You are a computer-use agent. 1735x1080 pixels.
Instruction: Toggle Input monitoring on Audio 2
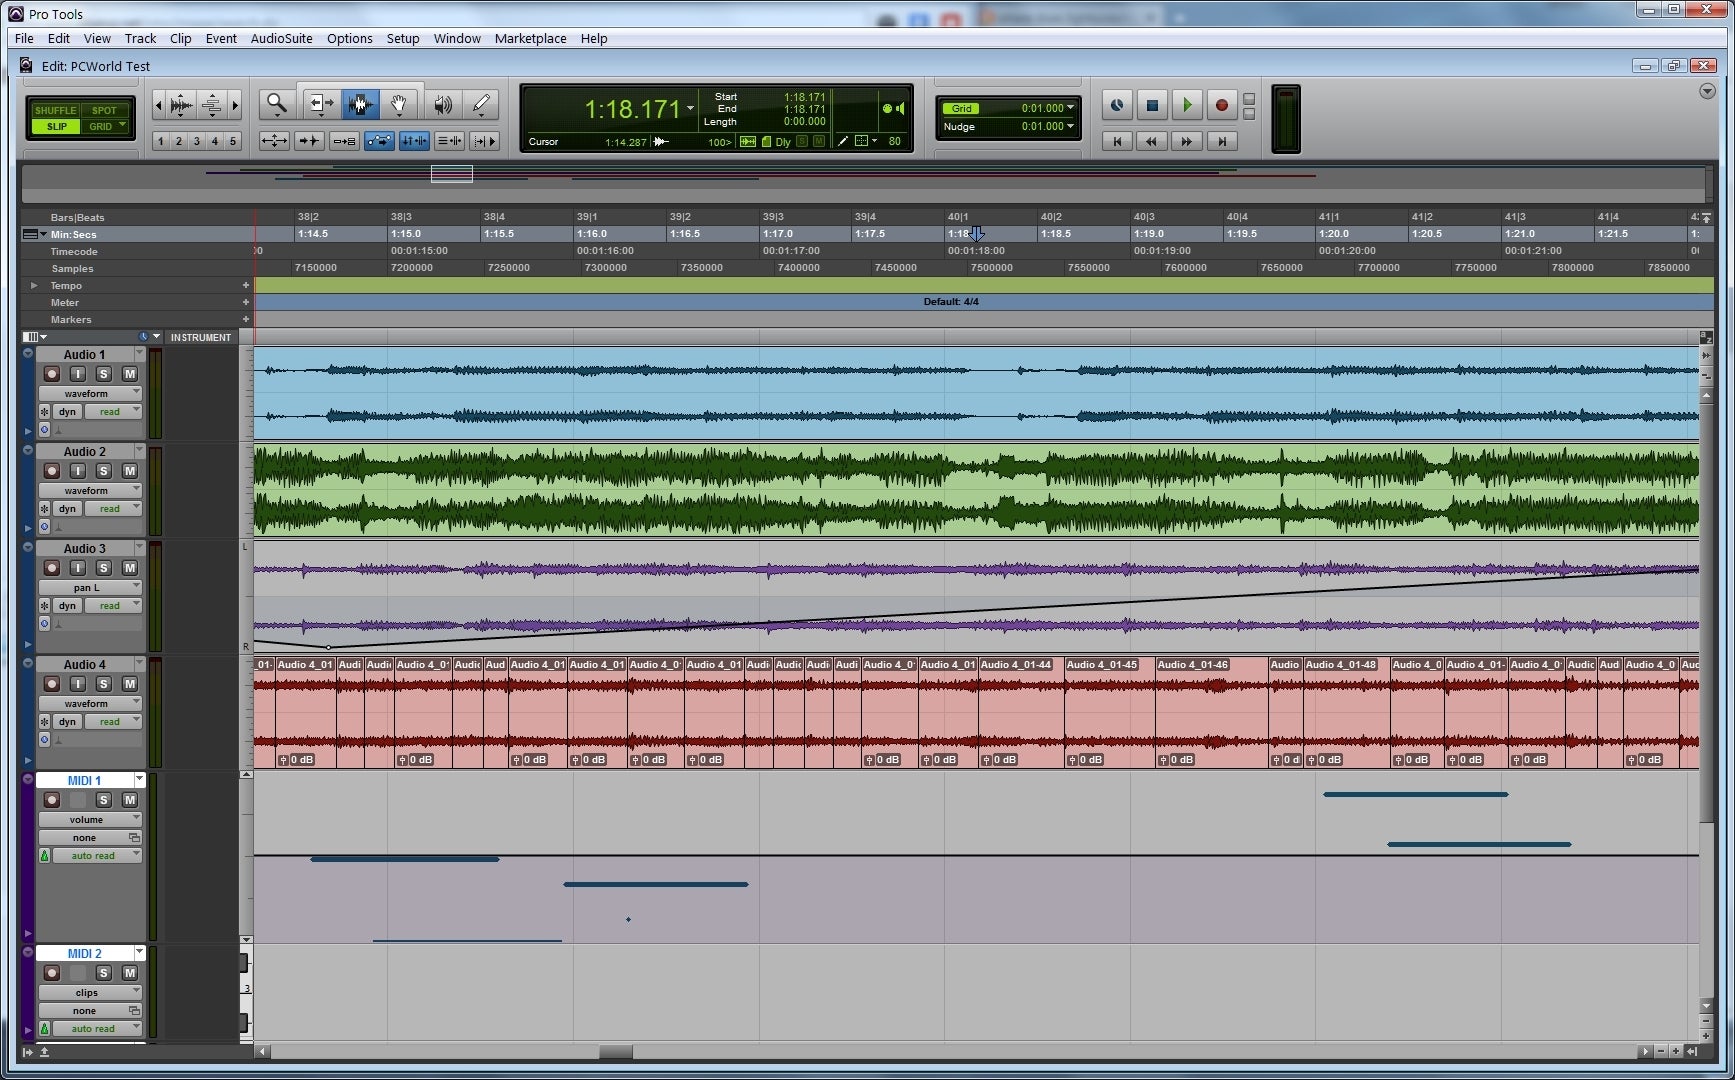click(x=78, y=471)
